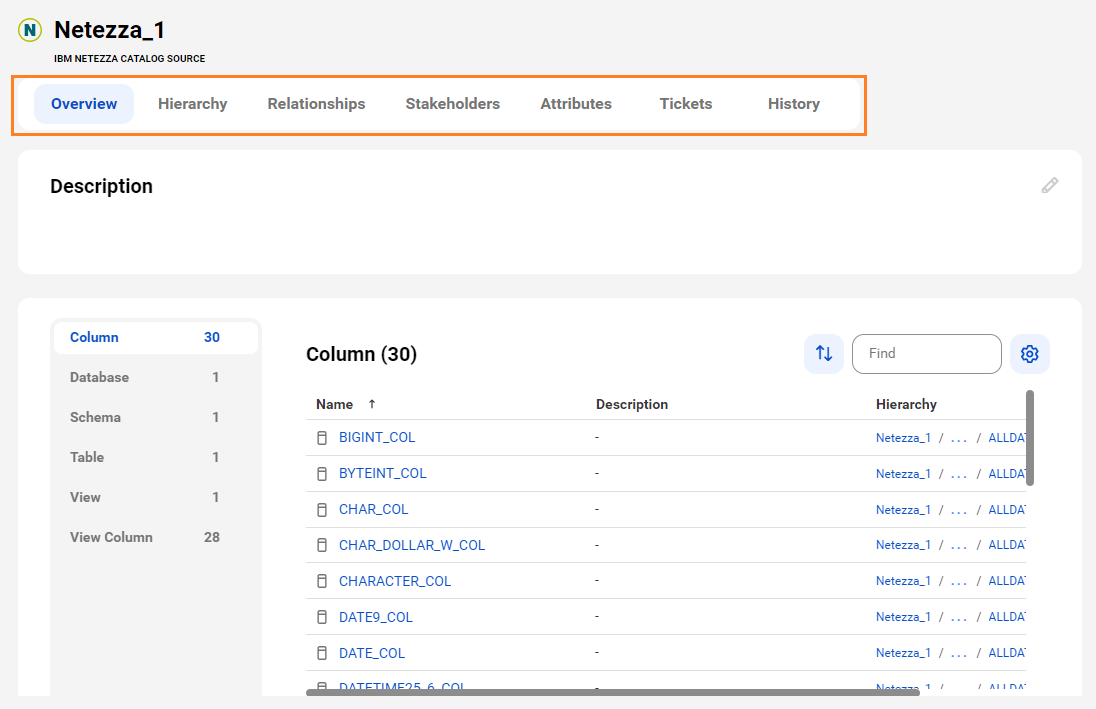Click the Hierarchy column header

tap(906, 404)
